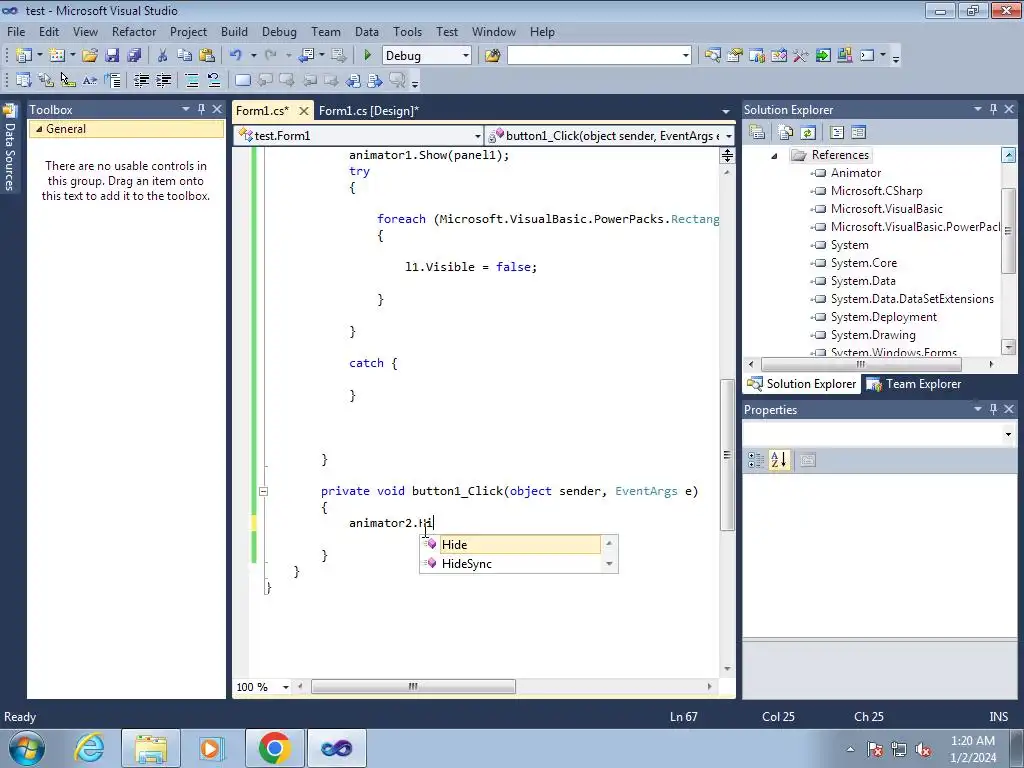Screen dimensions: 1024x768
Task: Click the Add New Item toolbar icon
Action: coord(57,56)
